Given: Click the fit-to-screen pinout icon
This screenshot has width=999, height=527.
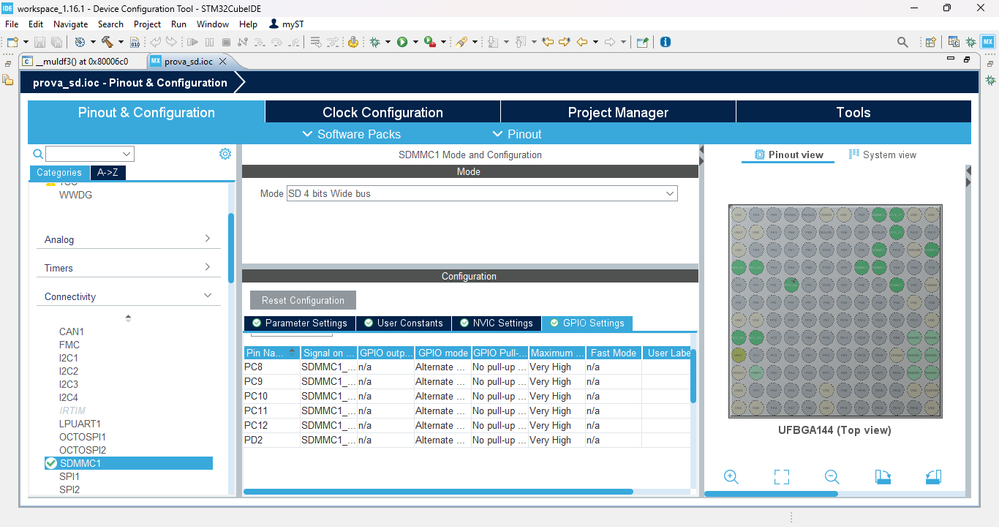Looking at the screenshot, I should point(781,477).
